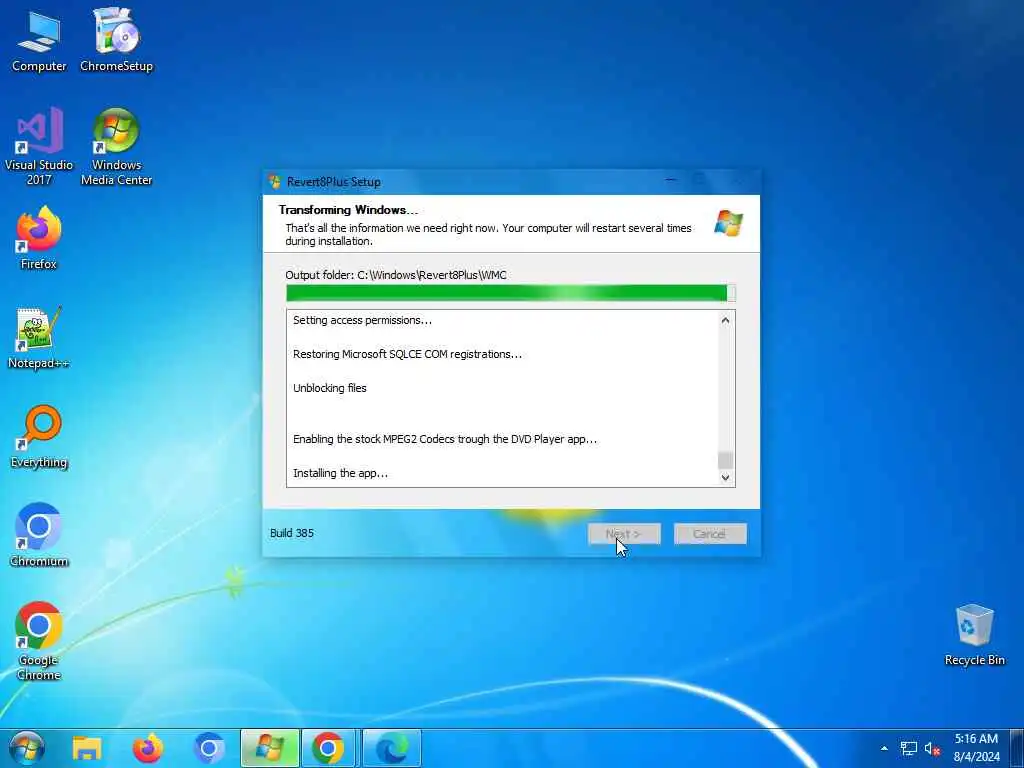
Task: Click the Show desktop strip
Action: point(1017,748)
